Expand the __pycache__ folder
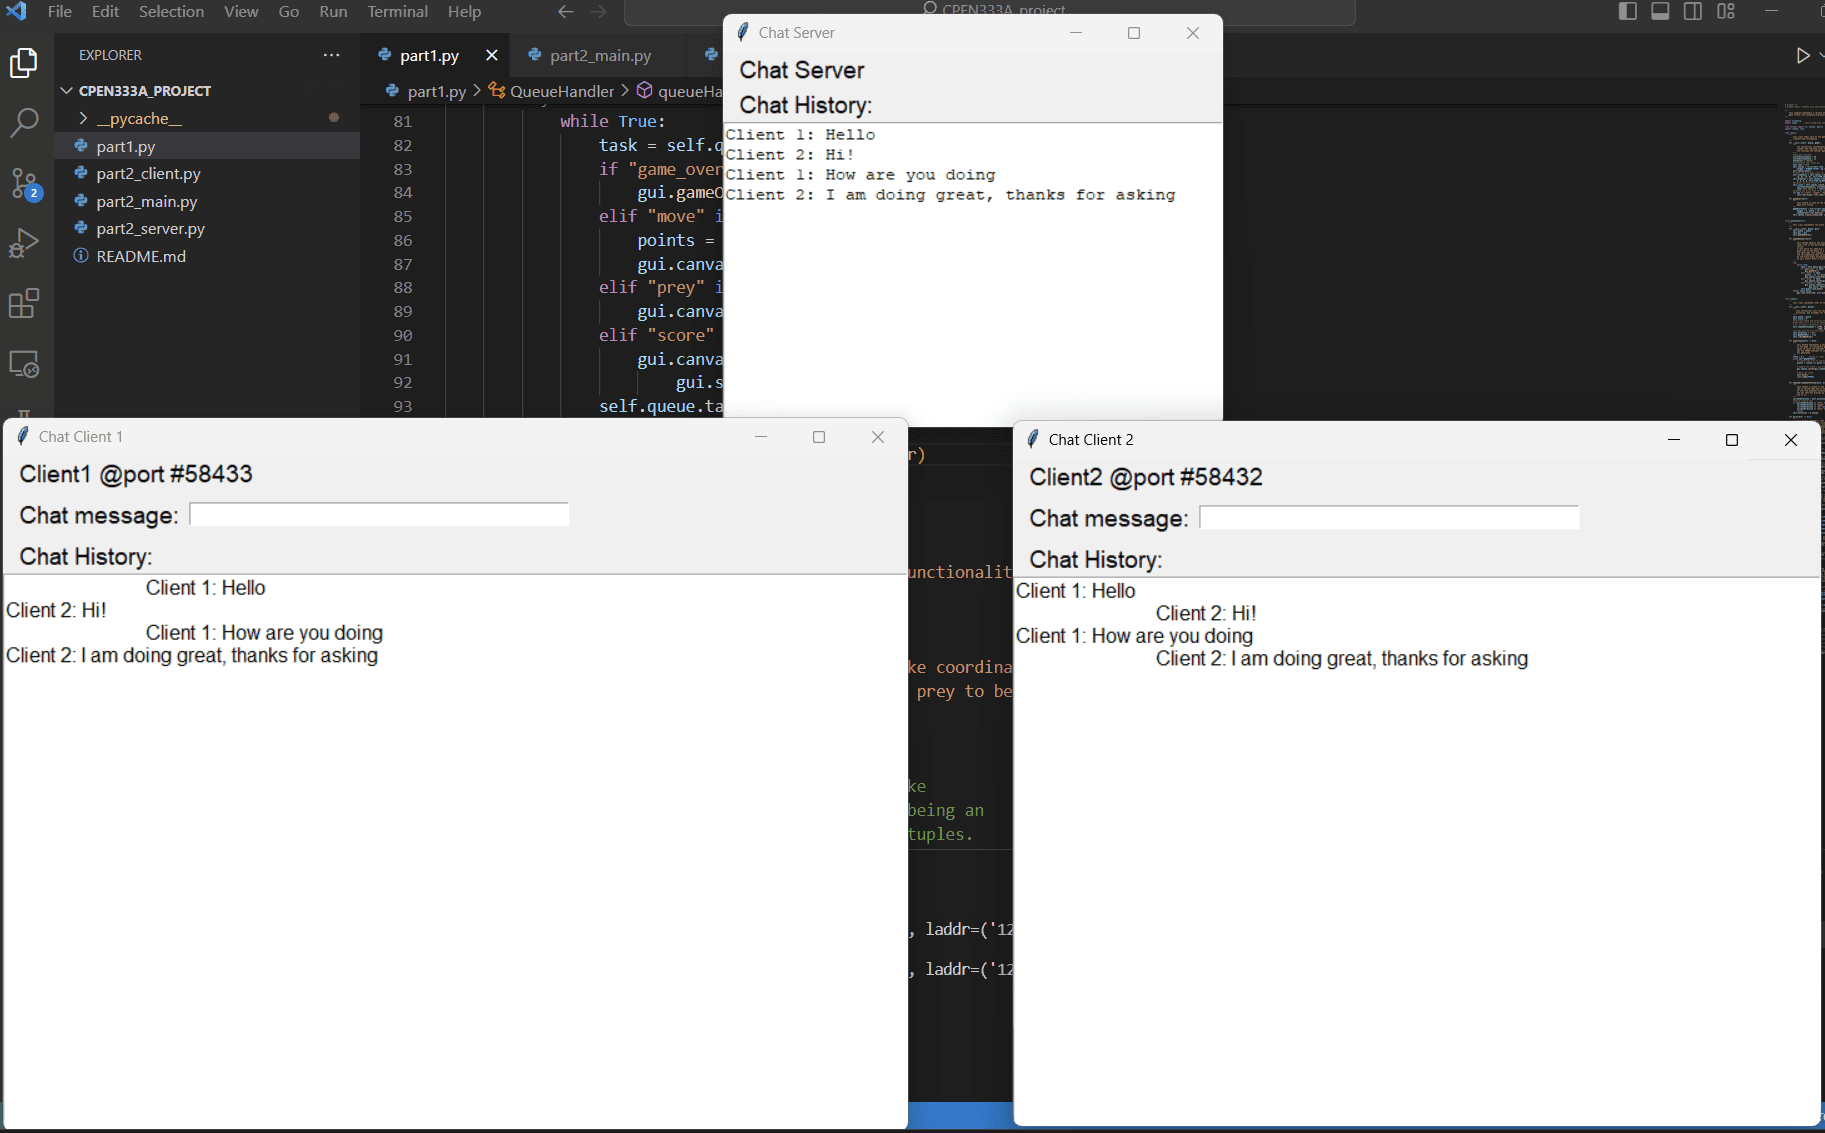Viewport: 1825px width, 1133px height. point(84,118)
